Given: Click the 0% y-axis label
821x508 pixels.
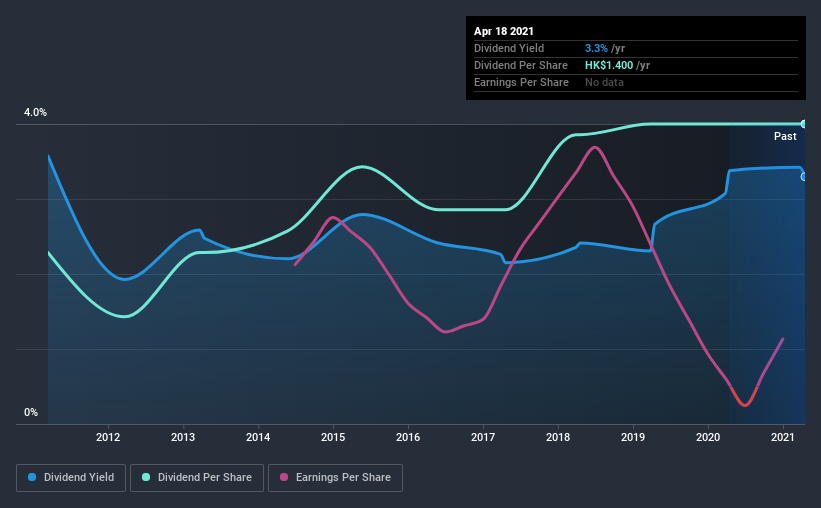Looking at the screenshot, I should (x=31, y=413).
